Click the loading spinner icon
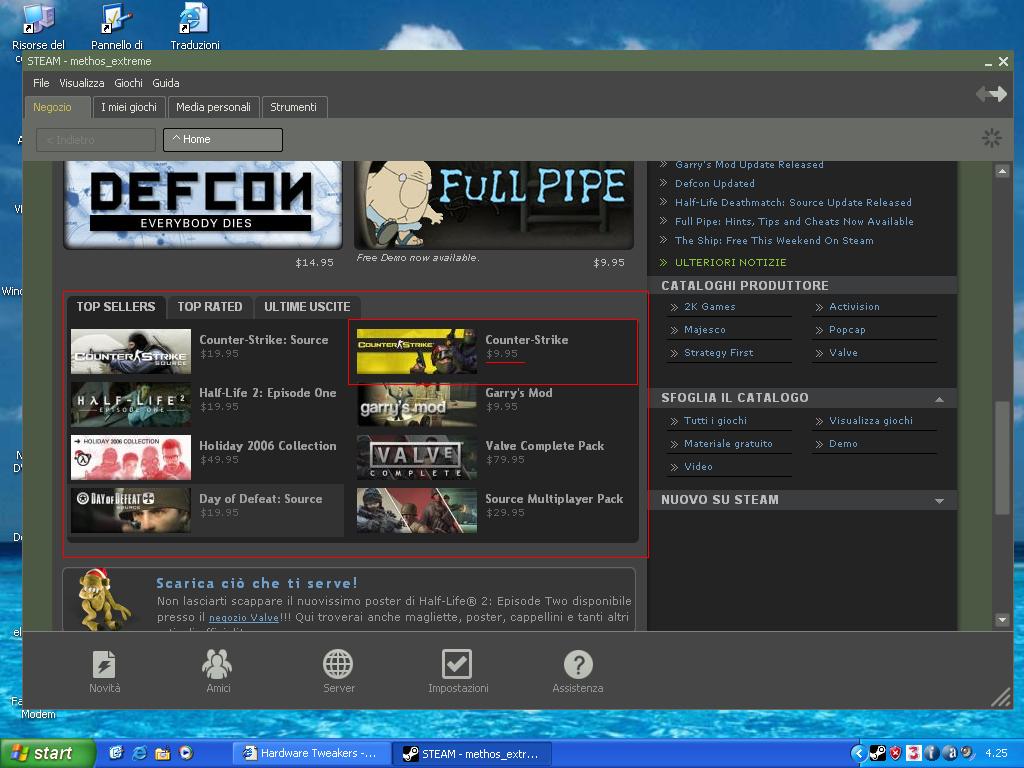The height and width of the screenshot is (768, 1024). 991,138
